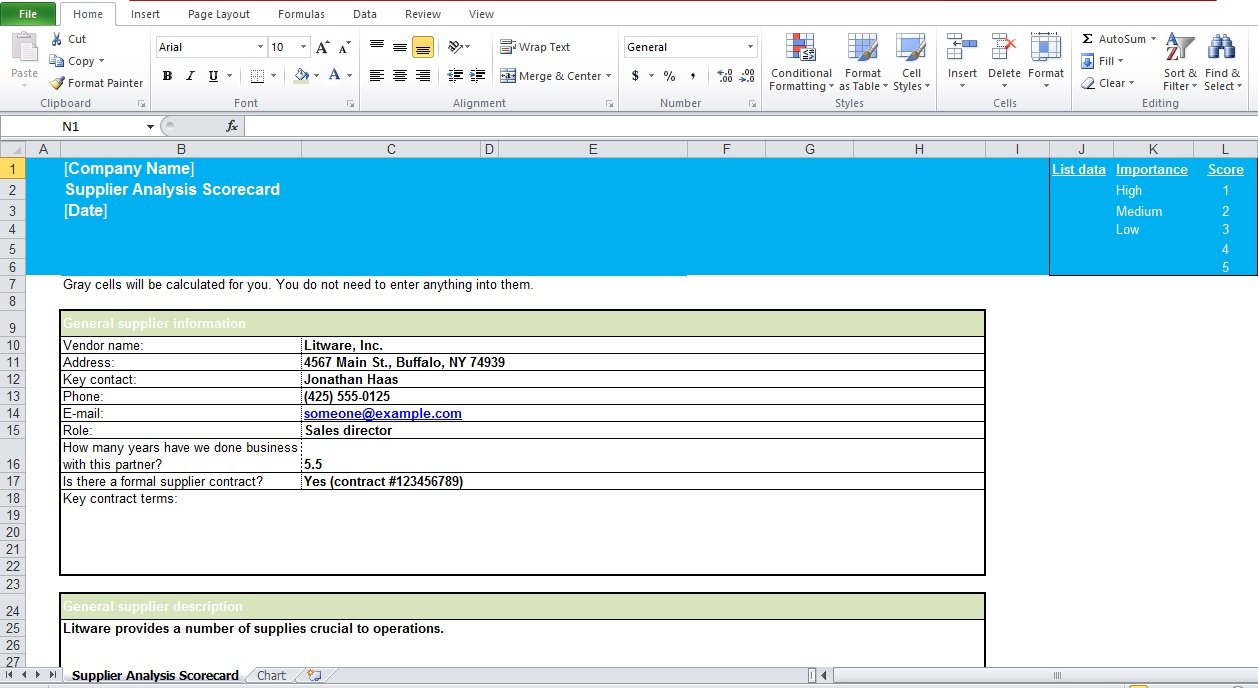Toggle Wrap Text
Viewport: 1258px width, 688px height.
(x=535, y=47)
